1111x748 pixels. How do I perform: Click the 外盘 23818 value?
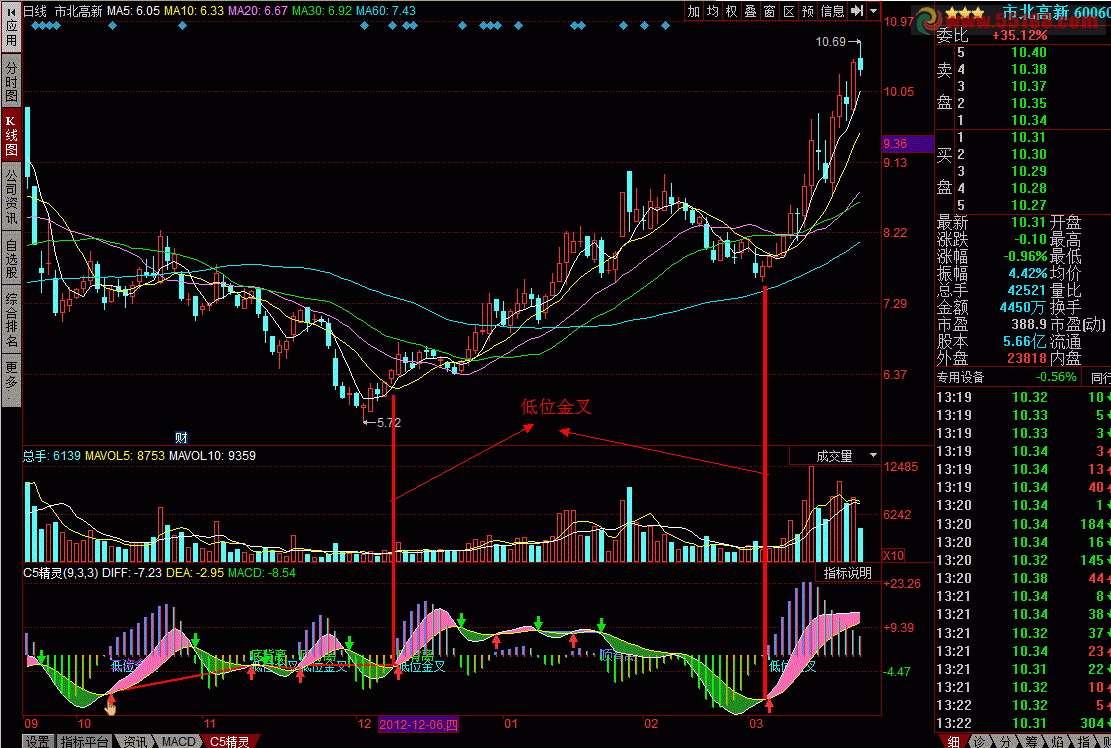[1027, 358]
